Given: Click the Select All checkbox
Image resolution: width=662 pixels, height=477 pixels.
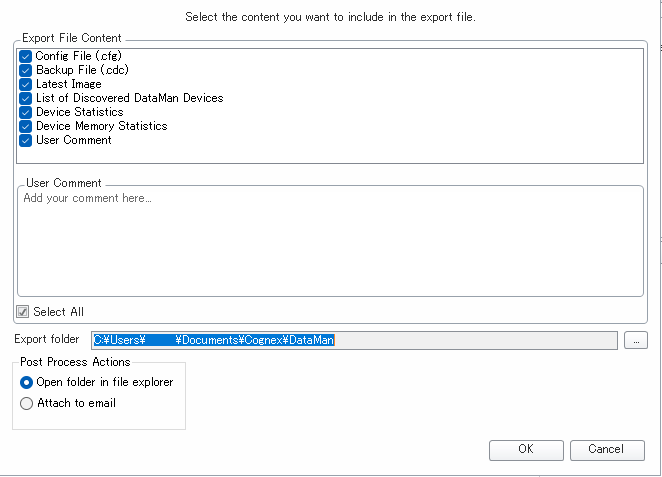Looking at the screenshot, I should (x=24, y=312).
